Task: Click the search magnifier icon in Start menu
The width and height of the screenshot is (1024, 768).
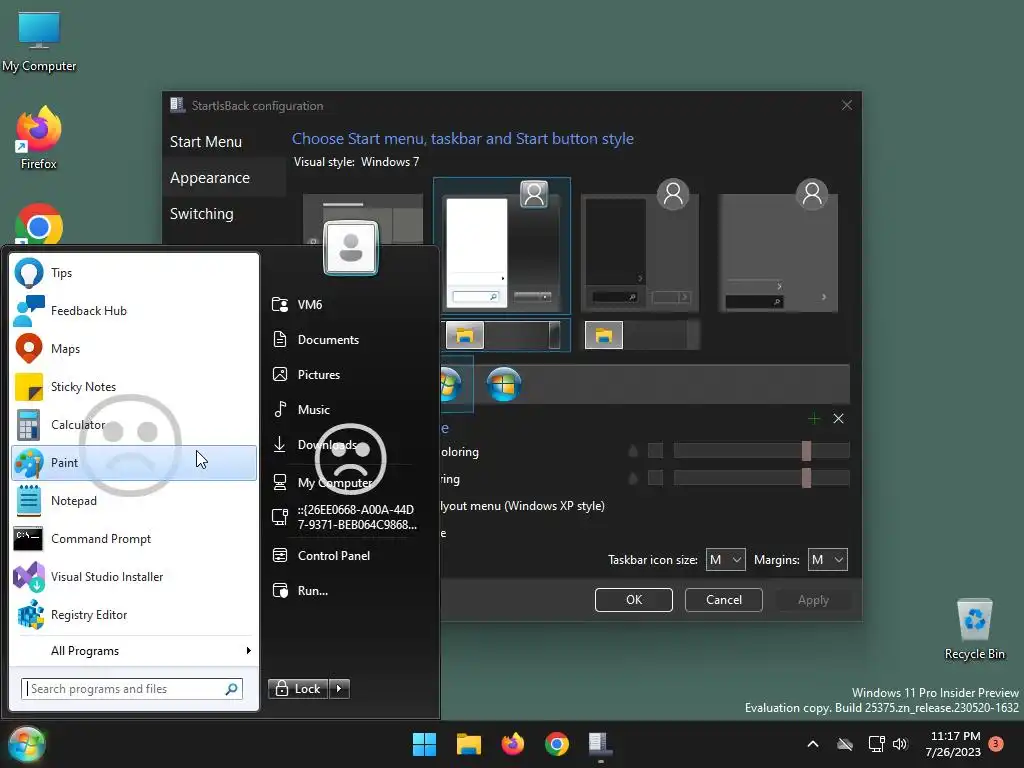Action: [231, 689]
